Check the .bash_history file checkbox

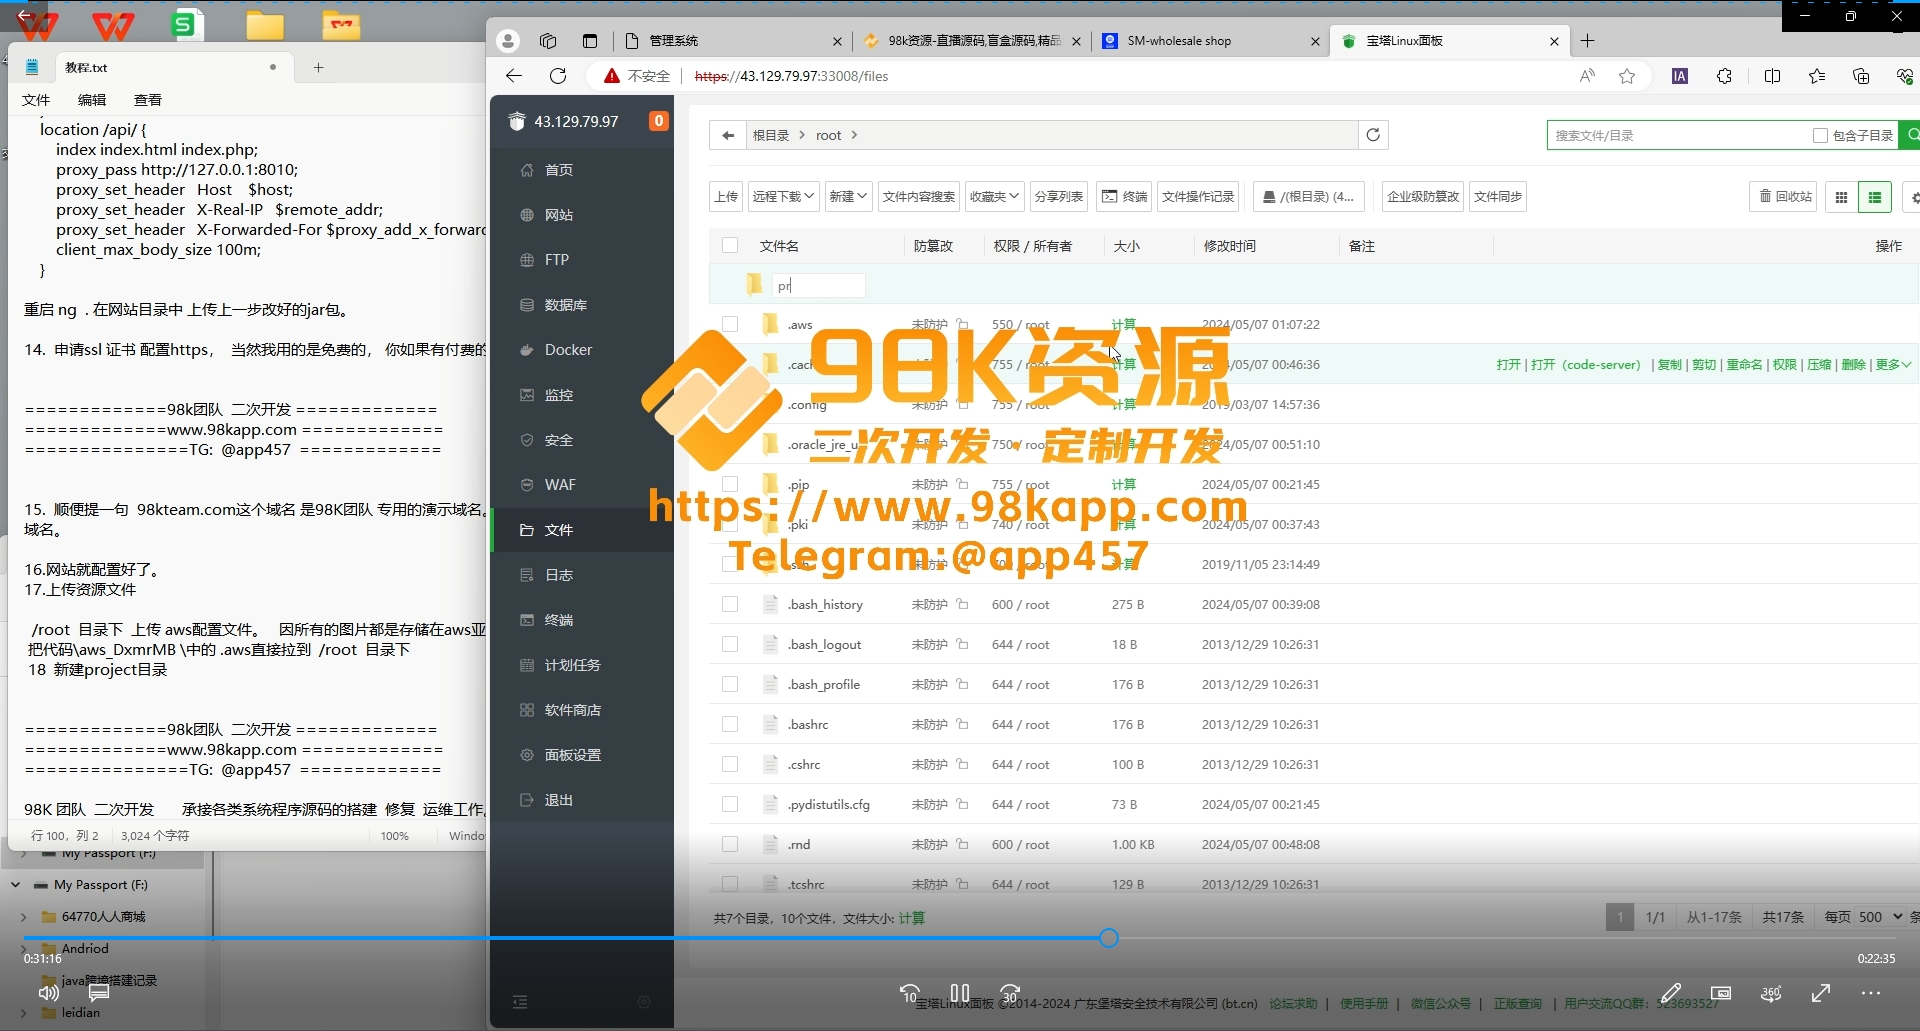pos(730,604)
